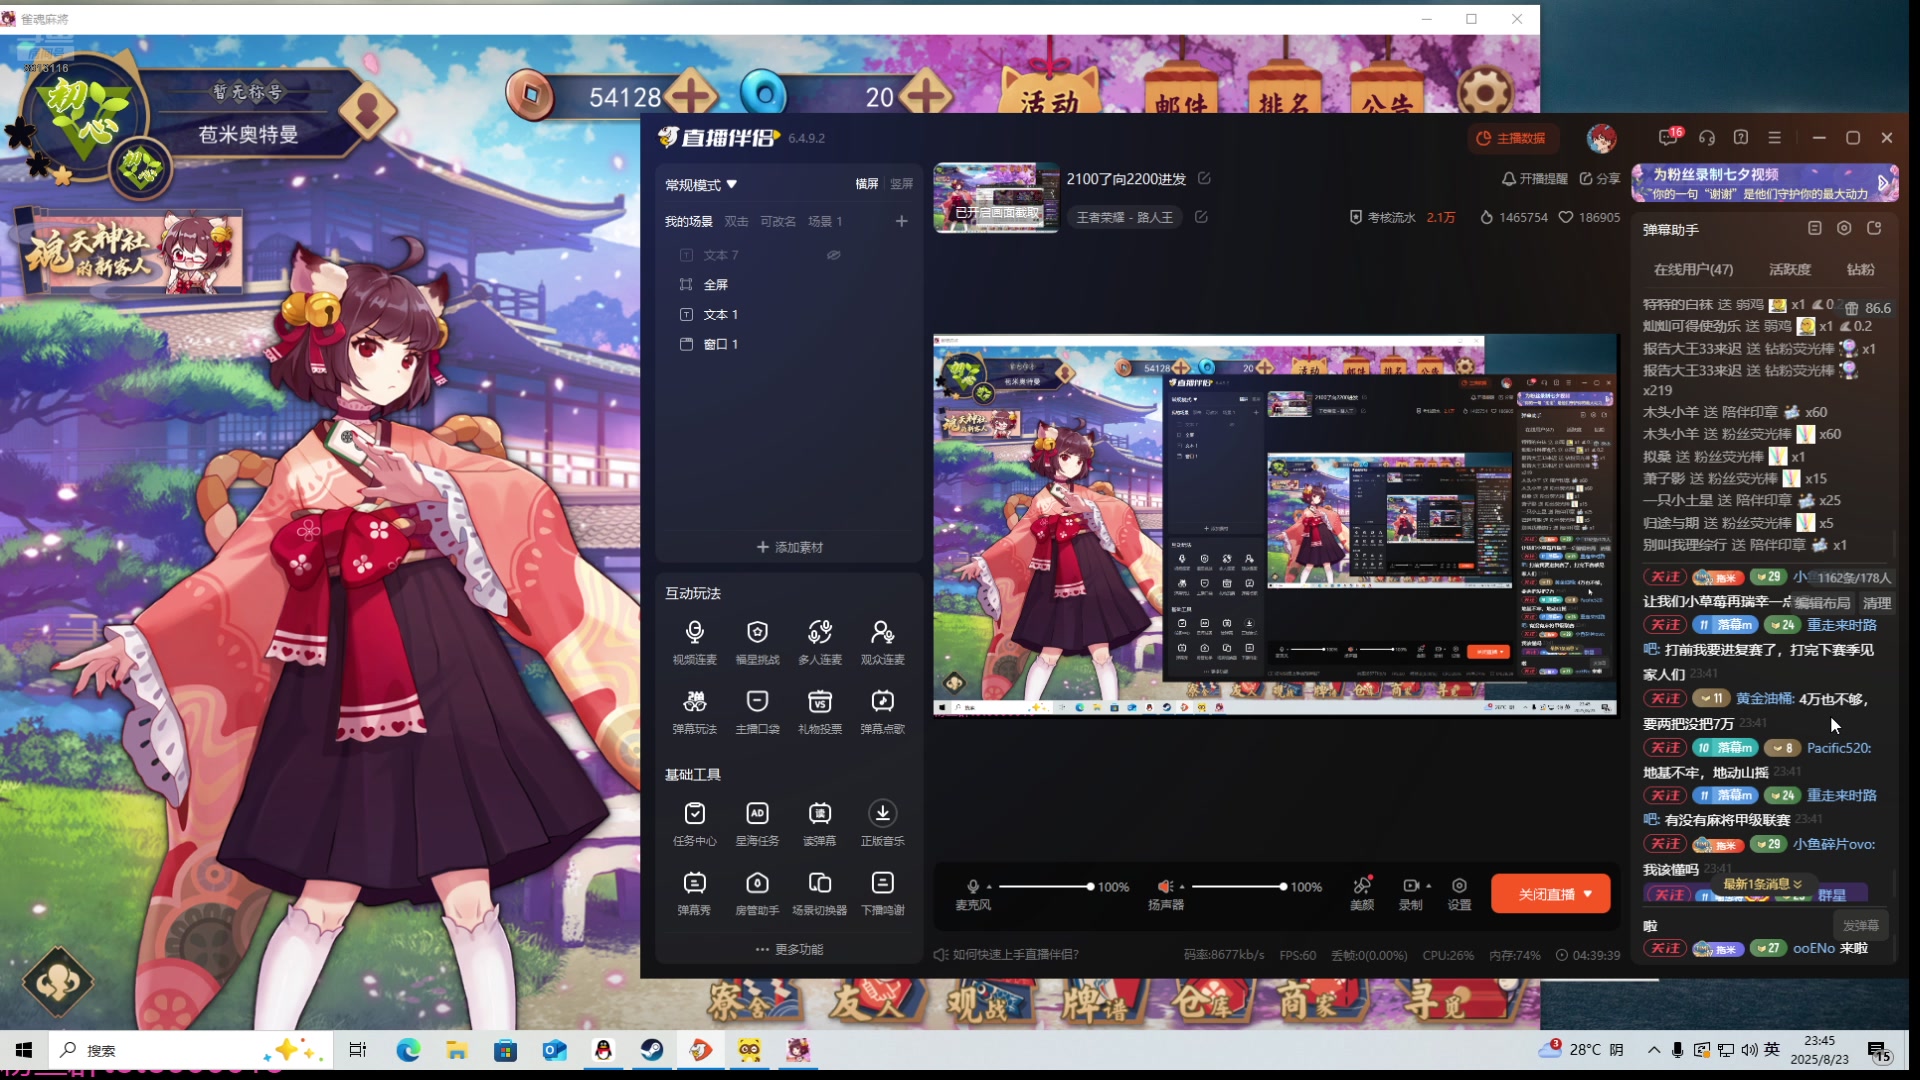Mute the 扬声器 speaker icon
The image size is (1920, 1080).
1165,886
